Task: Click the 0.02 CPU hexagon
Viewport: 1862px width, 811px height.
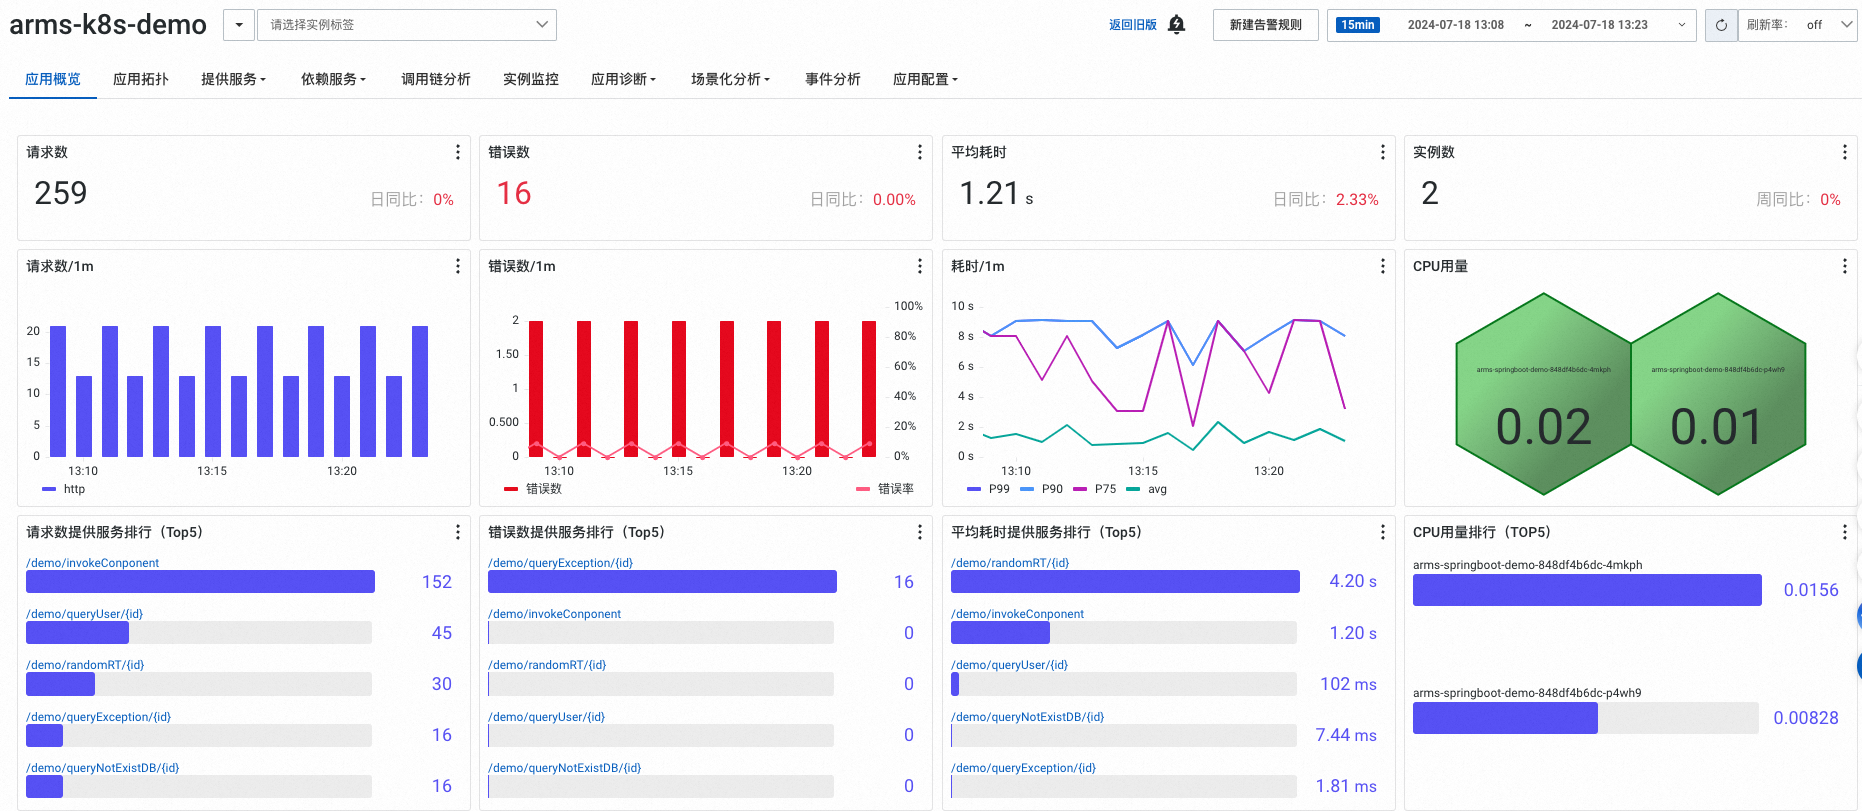Action: 1544,394
